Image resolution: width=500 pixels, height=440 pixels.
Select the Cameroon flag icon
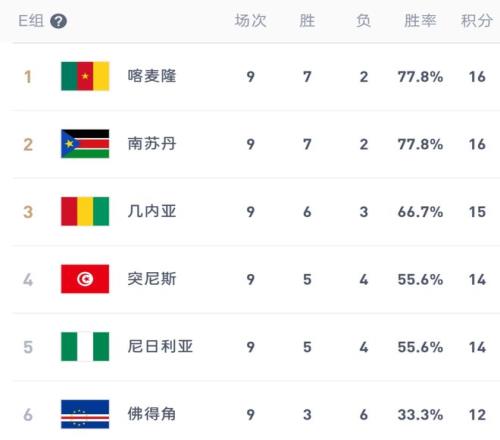(x=85, y=76)
